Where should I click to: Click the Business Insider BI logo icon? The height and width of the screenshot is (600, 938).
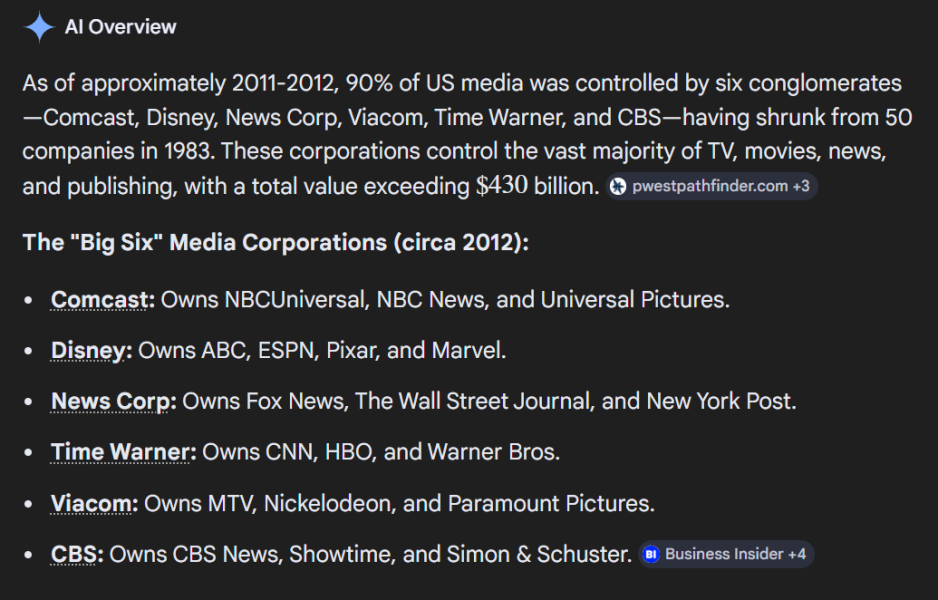pos(651,555)
